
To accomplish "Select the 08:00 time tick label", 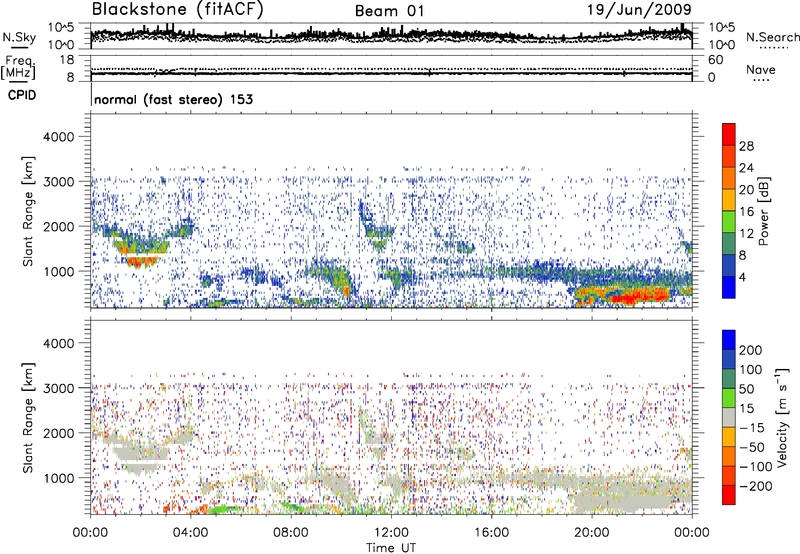I will [290, 533].
